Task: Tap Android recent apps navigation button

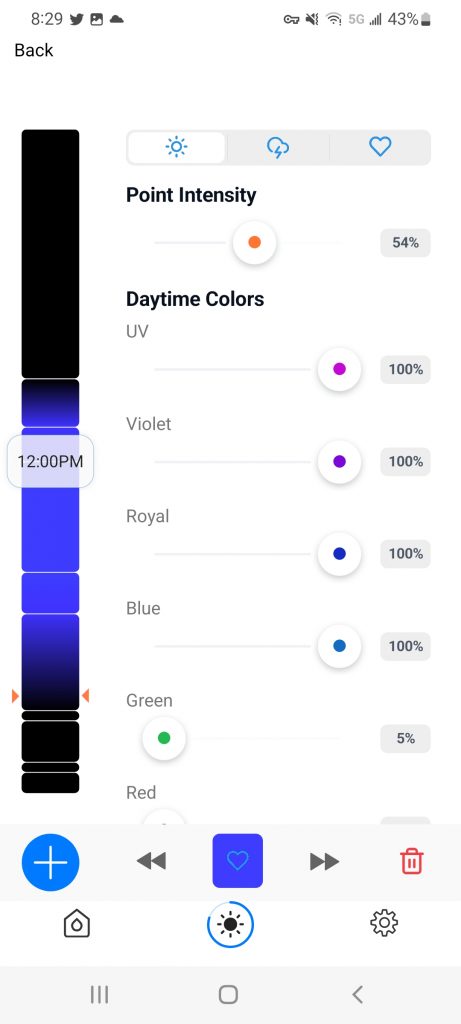Action: [x=99, y=995]
